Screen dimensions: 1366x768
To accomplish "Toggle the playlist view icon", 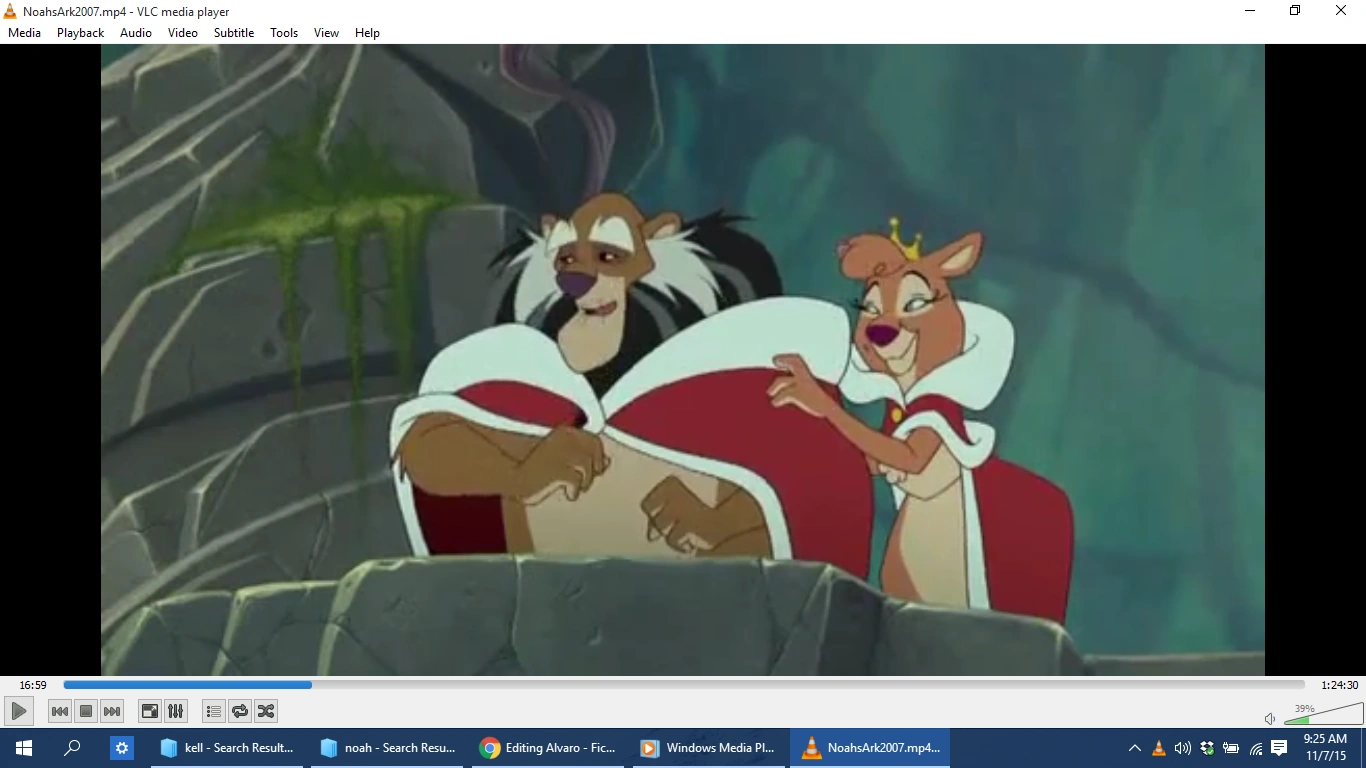I will (213, 711).
